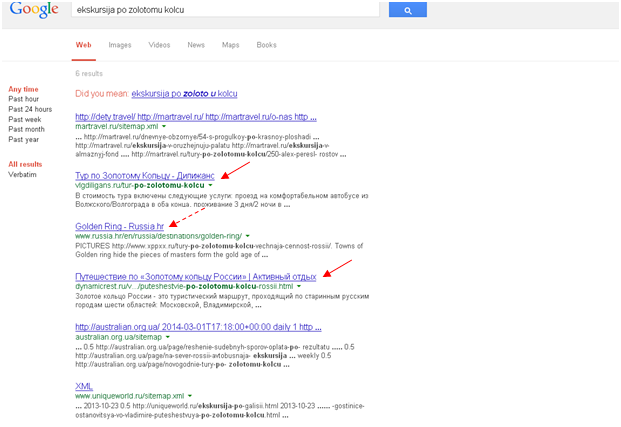
Task: Select the Maps tab
Action: point(231,45)
